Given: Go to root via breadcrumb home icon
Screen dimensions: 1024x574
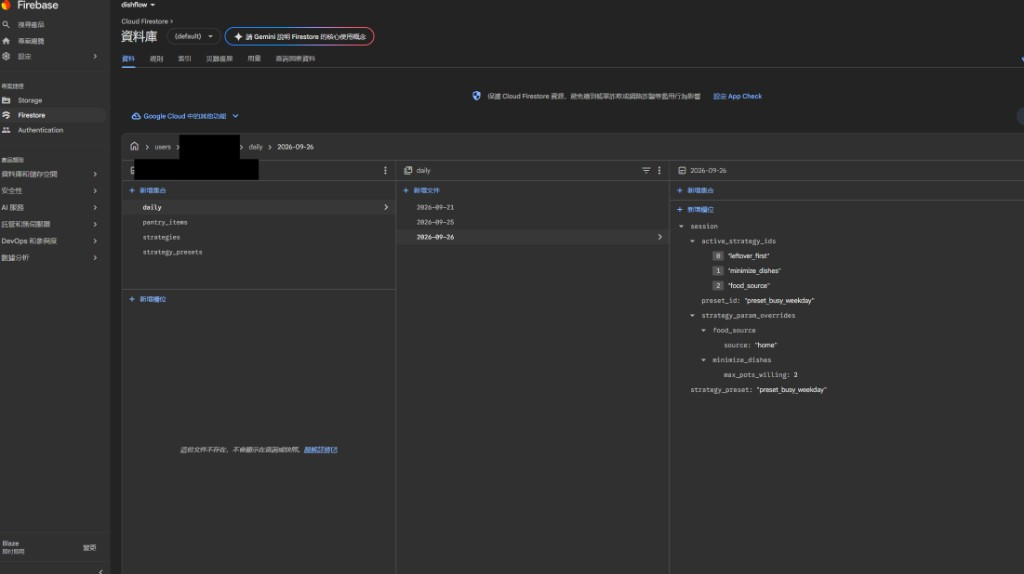Looking at the screenshot, I should click(134, 146).
